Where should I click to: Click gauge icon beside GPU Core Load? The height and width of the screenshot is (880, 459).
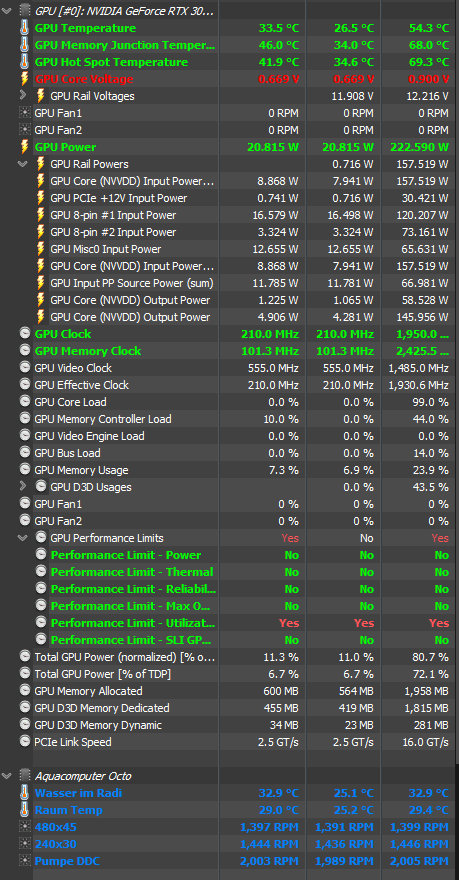click(25, 402)
